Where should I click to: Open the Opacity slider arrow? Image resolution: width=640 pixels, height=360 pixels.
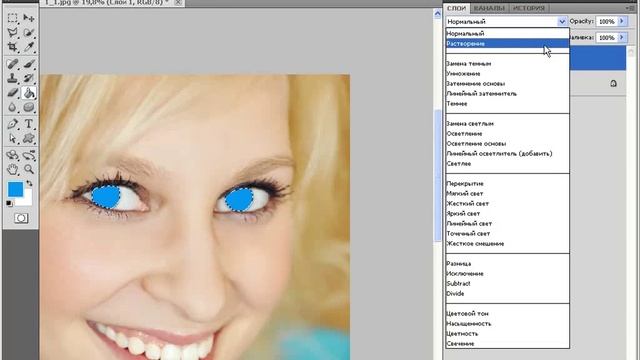(x=622, y=21)
